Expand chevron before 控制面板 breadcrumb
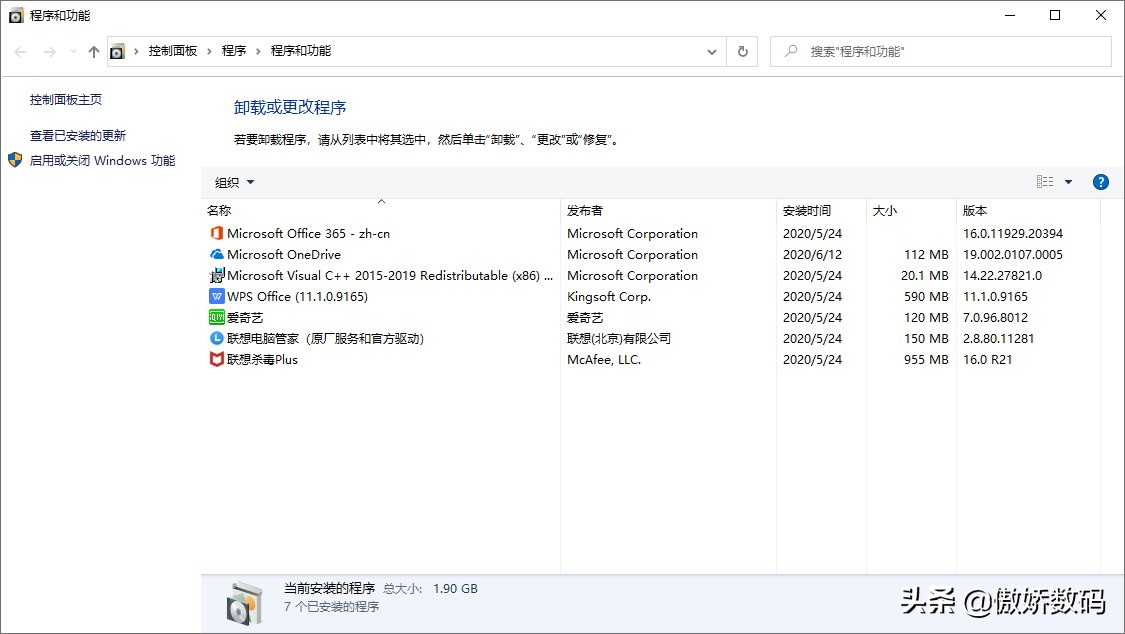This screenshot has height=634, width=1125. [136, 52]
